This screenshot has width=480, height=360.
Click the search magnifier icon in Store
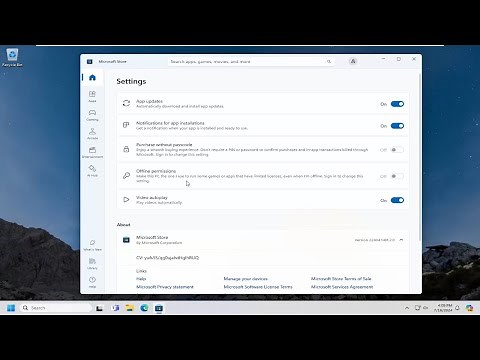[329, 61]
